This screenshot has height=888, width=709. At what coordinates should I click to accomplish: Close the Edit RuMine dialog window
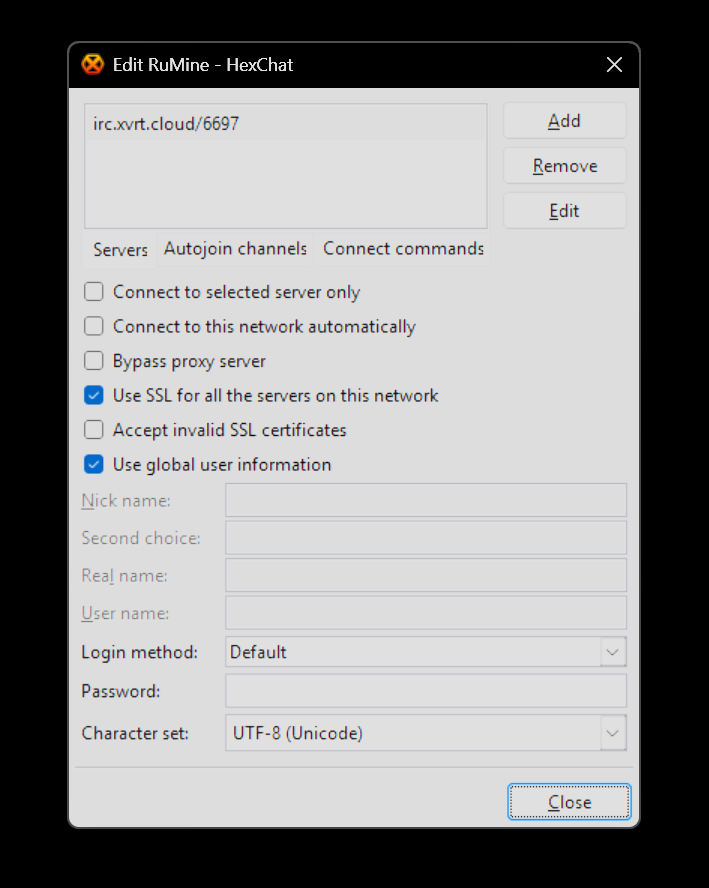click(x=614, y=65)
